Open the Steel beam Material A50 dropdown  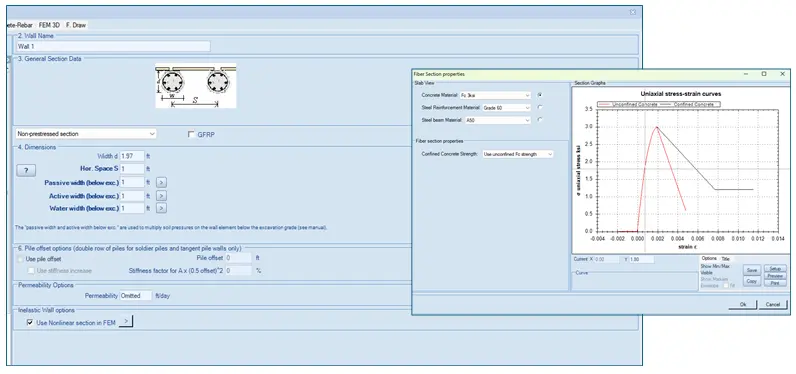[499, 120]
